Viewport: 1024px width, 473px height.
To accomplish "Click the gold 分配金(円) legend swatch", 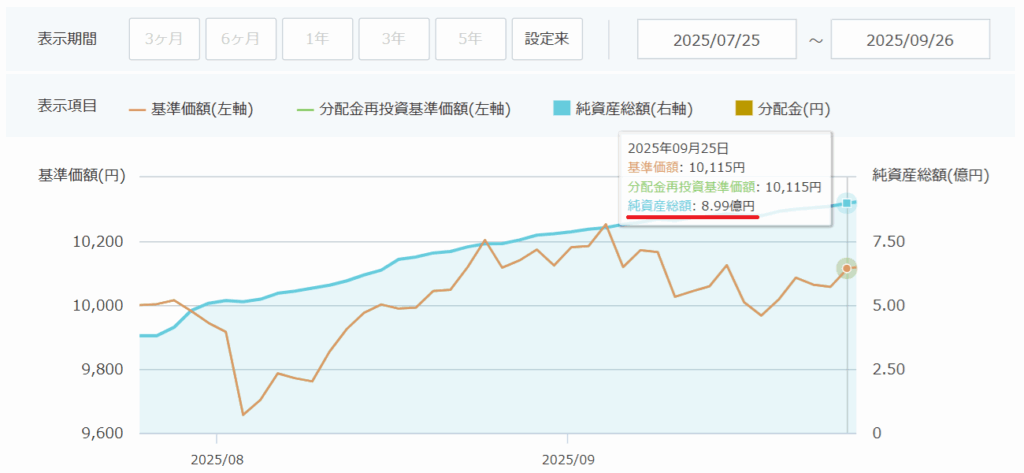I will click(745, 108).
